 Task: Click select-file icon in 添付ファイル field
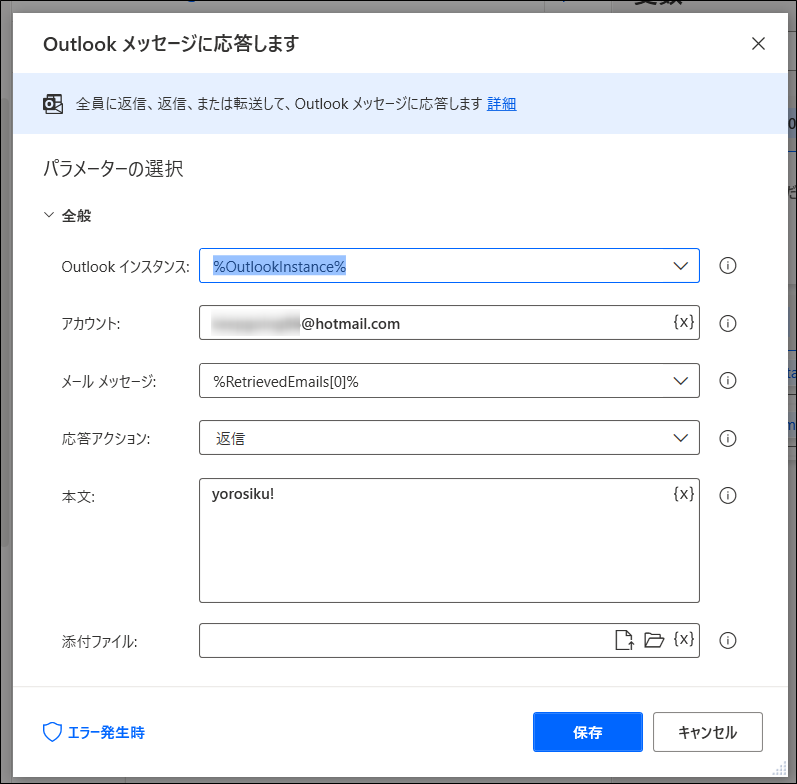[624, 640]
